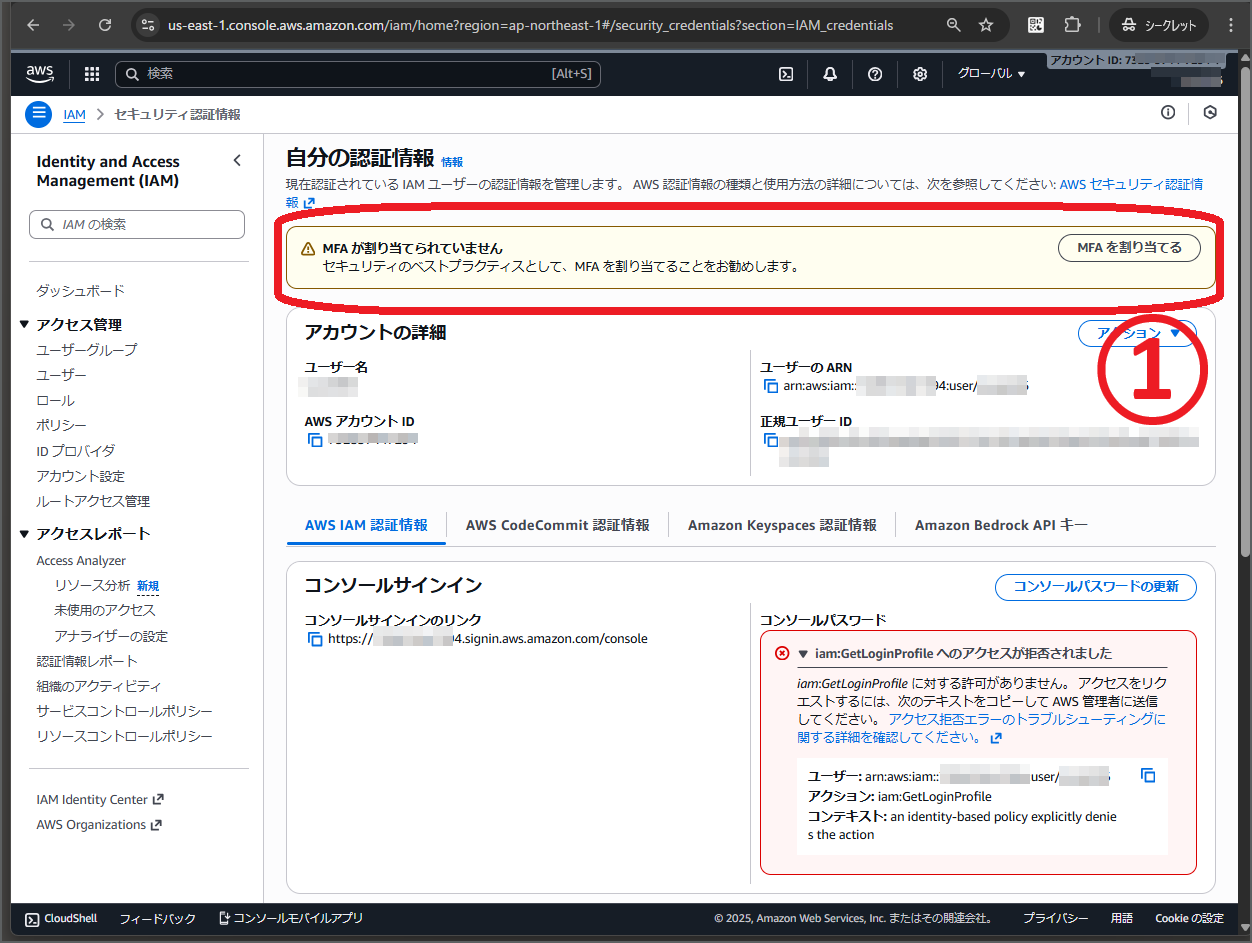Click the IAM の検索 search field

click(137, 225)
